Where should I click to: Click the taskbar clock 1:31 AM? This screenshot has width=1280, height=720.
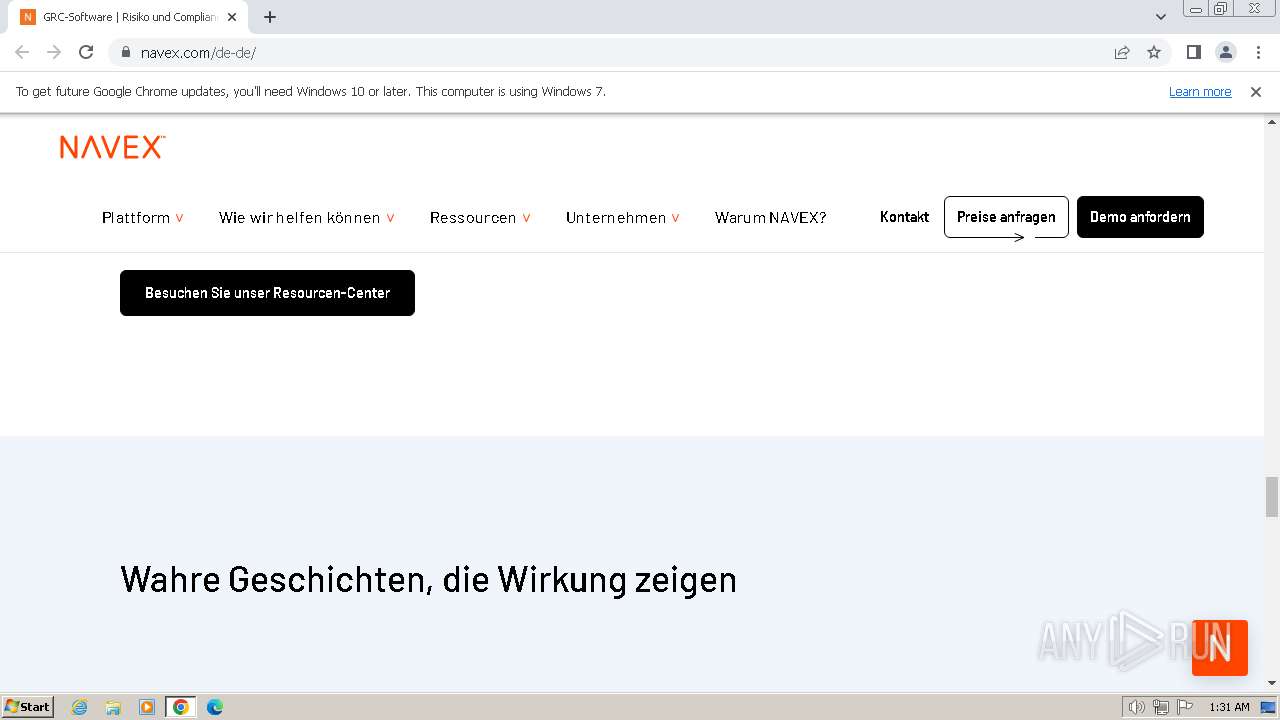(x=1229, y=707)
